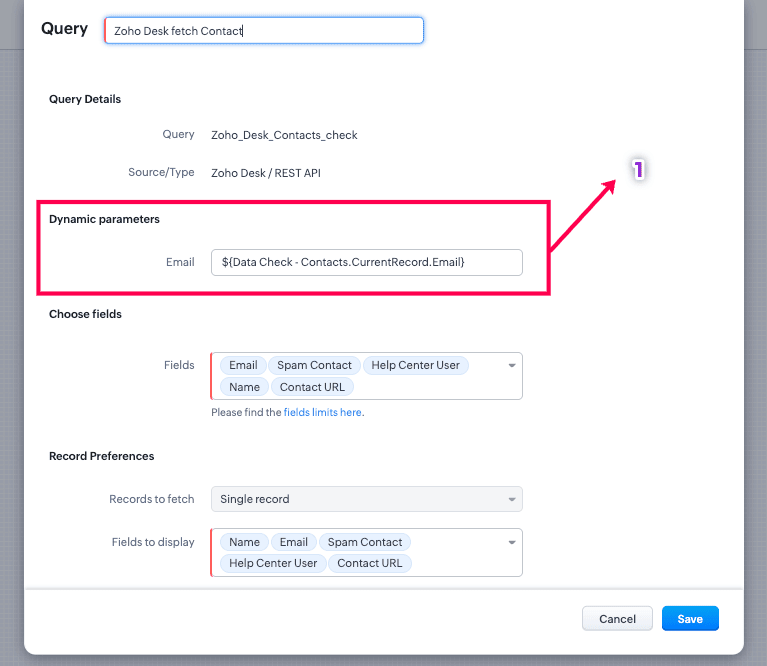Select the Spam Contact tag in Fields
The width and height of the screenshot is (767, 666).
(314, 365)
